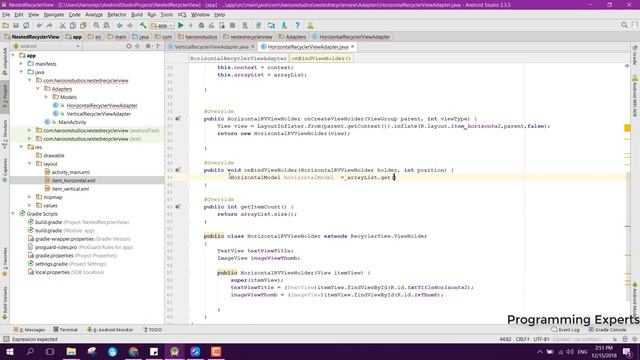Collapse the Gradle Scripts node

click(13, 213)
